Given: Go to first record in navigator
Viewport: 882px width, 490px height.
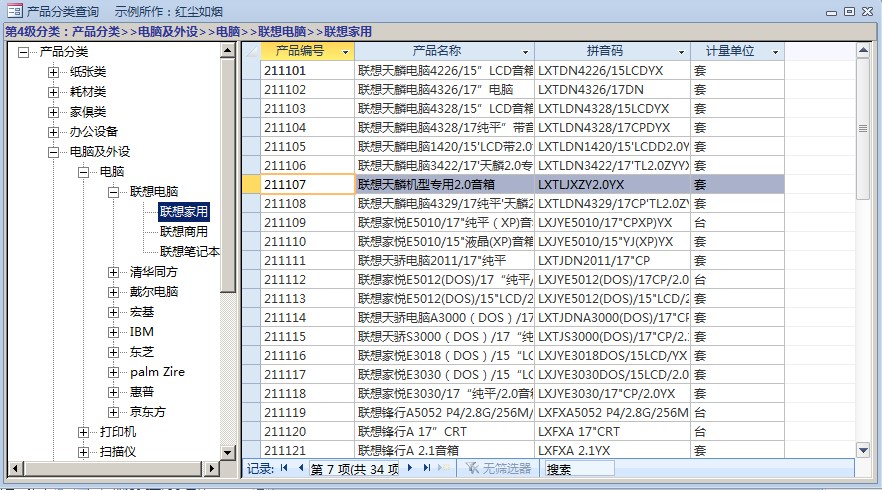Looking at the screenshot, I should click(x=284, y=467).
